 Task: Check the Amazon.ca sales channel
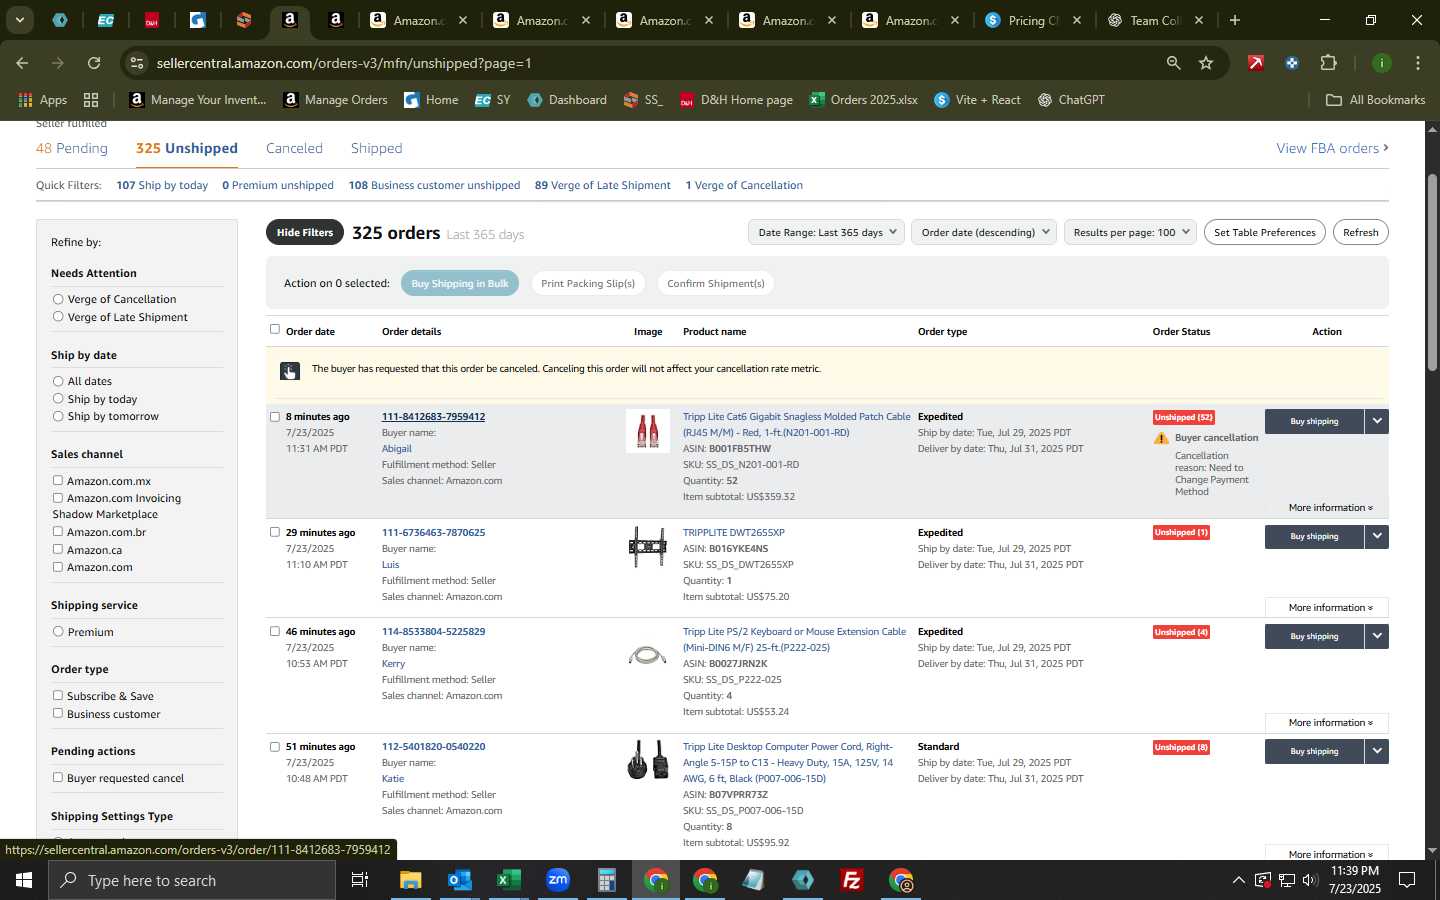pos(58,549)
